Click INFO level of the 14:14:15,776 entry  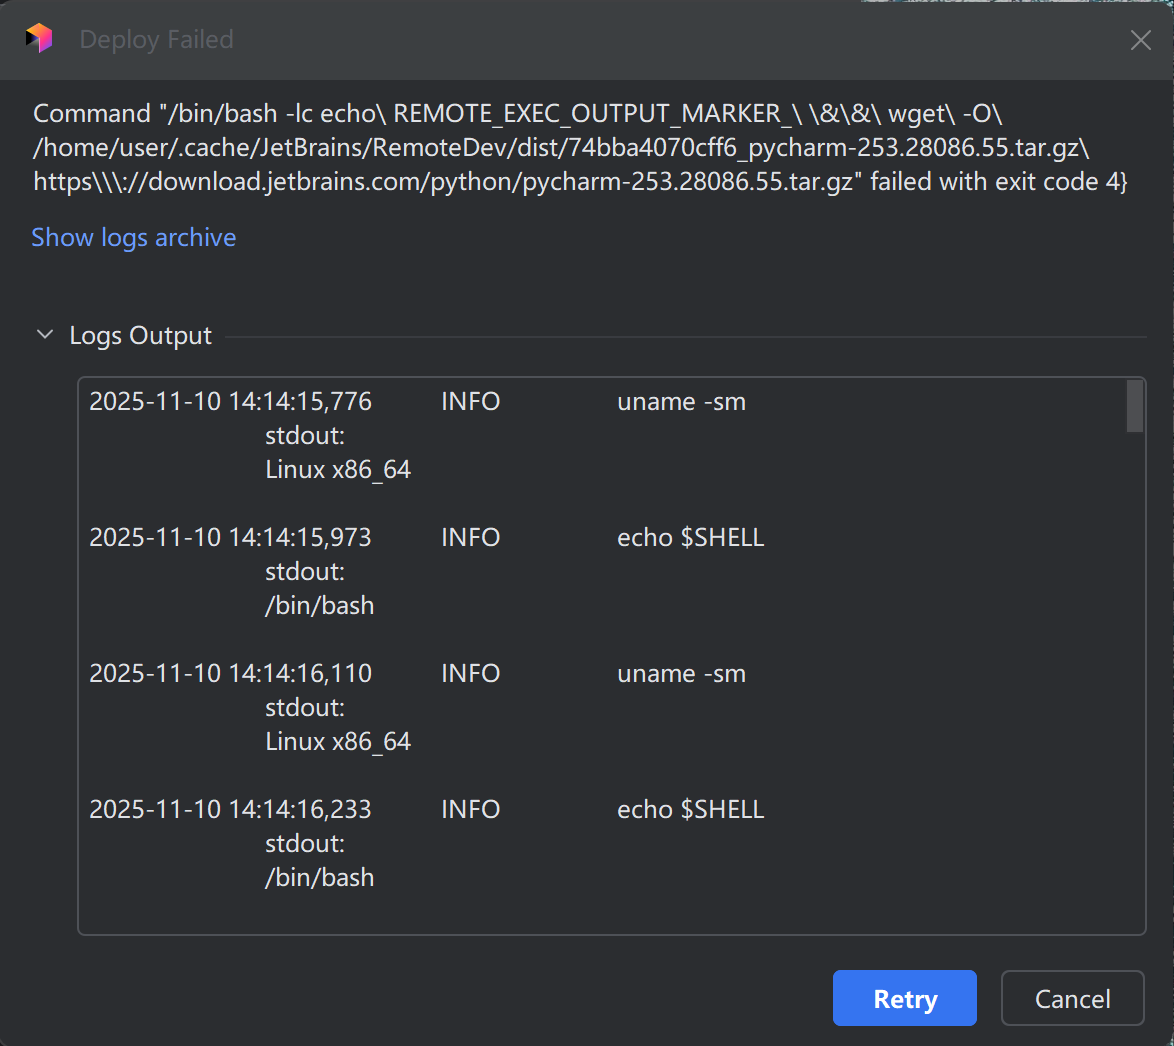470,401
